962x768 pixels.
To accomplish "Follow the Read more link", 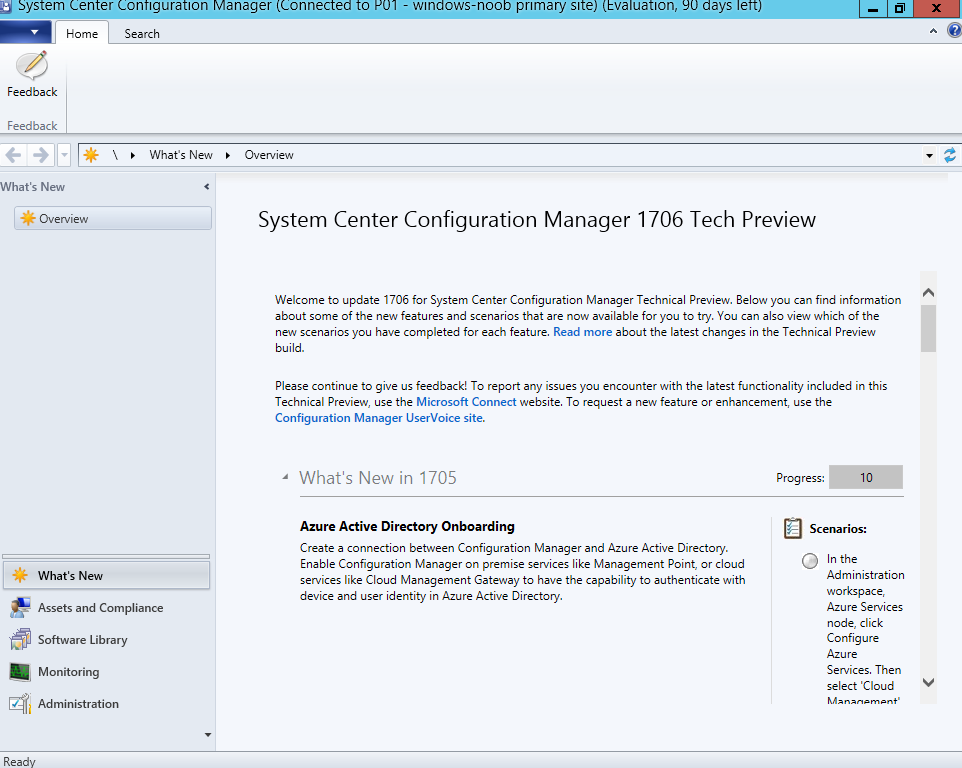I will tap(582, 332).
